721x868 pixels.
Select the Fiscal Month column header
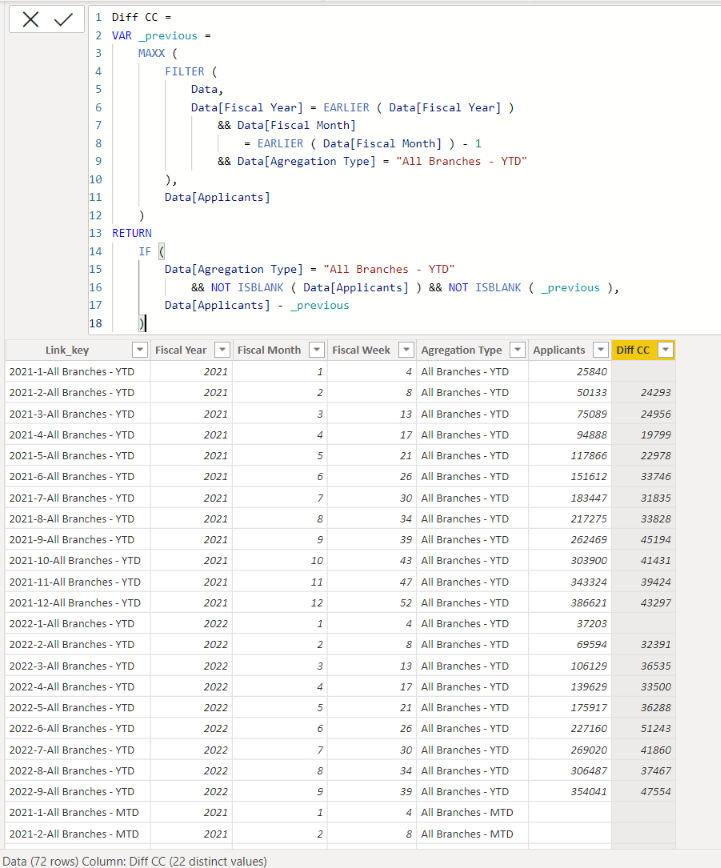tap(269, 350)
